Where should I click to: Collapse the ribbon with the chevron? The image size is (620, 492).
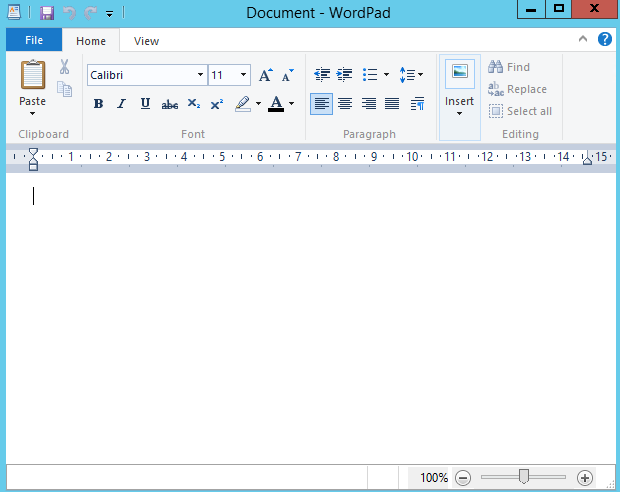[x=583, y=39]
